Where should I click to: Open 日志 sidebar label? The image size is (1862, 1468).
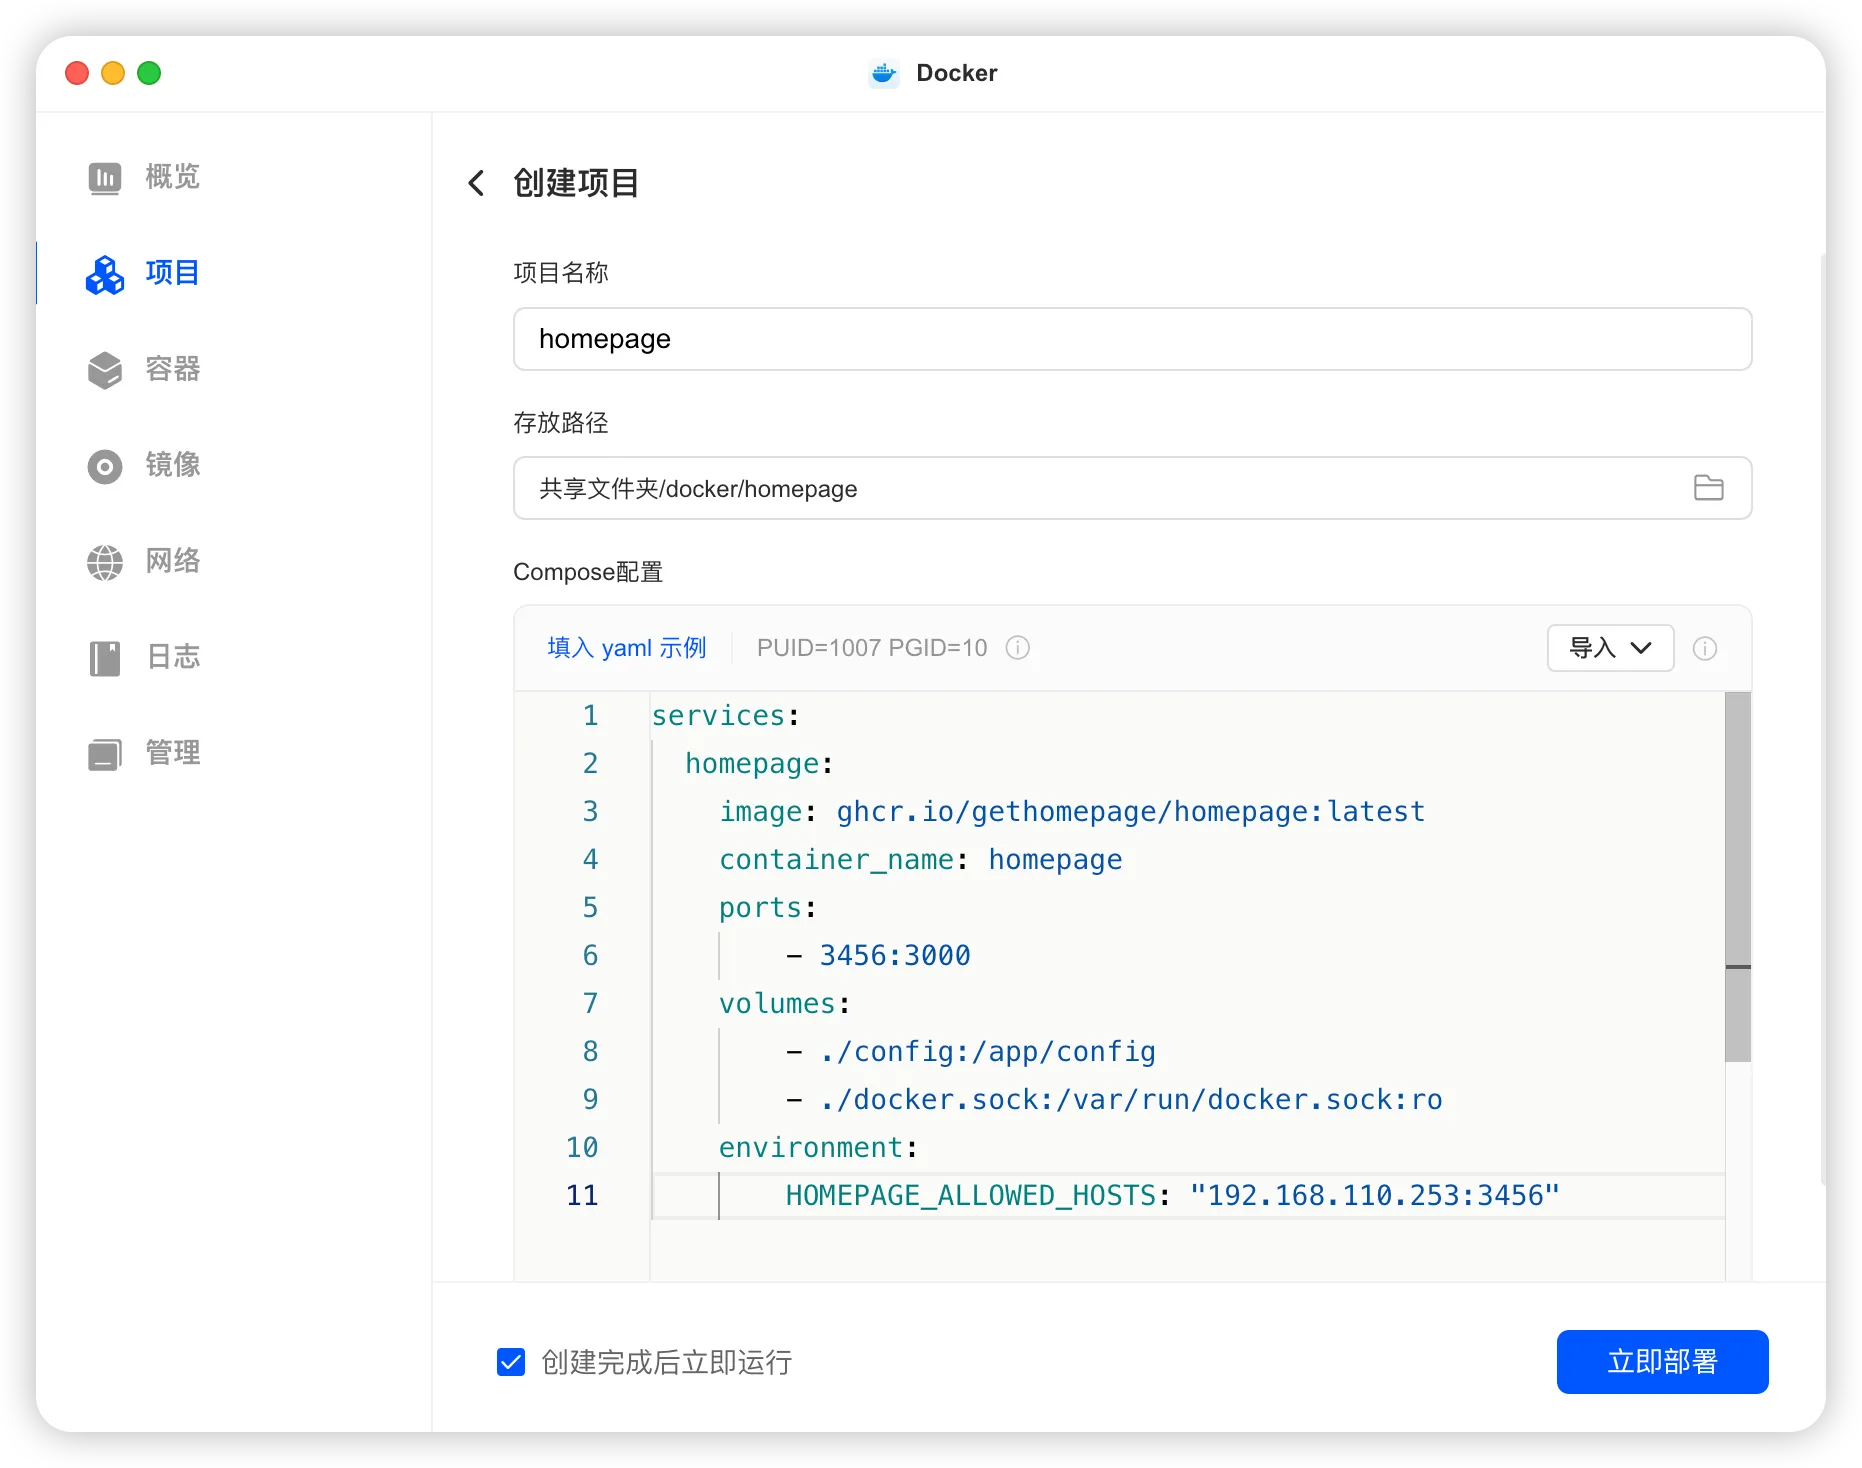[x=172, y=657]
